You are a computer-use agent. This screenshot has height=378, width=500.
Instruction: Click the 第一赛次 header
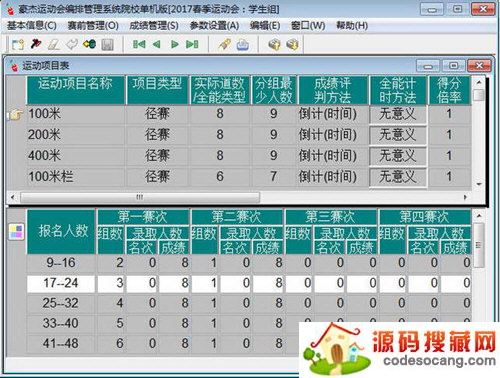(x=143, y=217)
